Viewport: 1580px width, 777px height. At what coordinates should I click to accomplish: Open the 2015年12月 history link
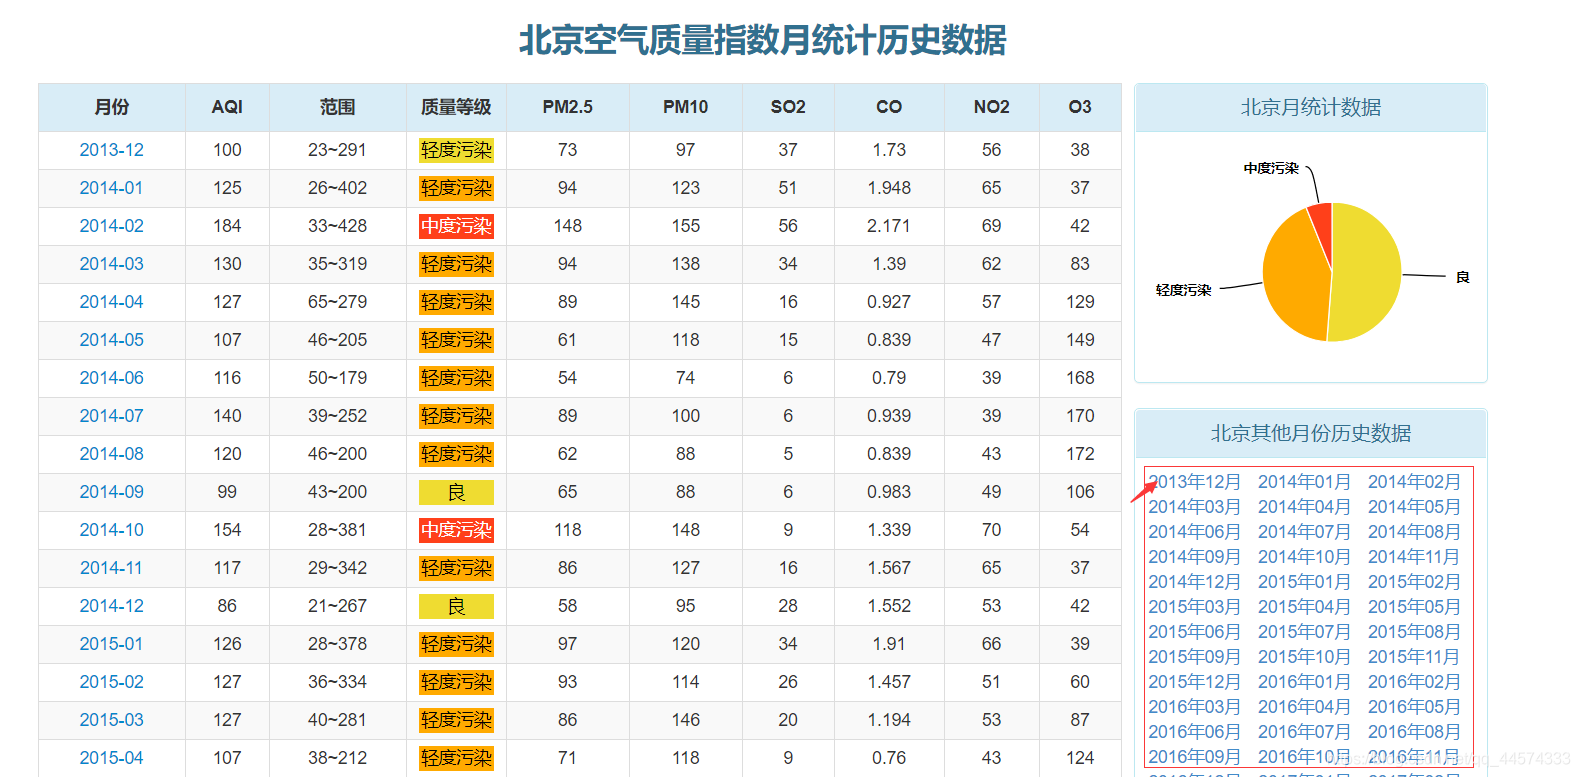pos(1195,682)
